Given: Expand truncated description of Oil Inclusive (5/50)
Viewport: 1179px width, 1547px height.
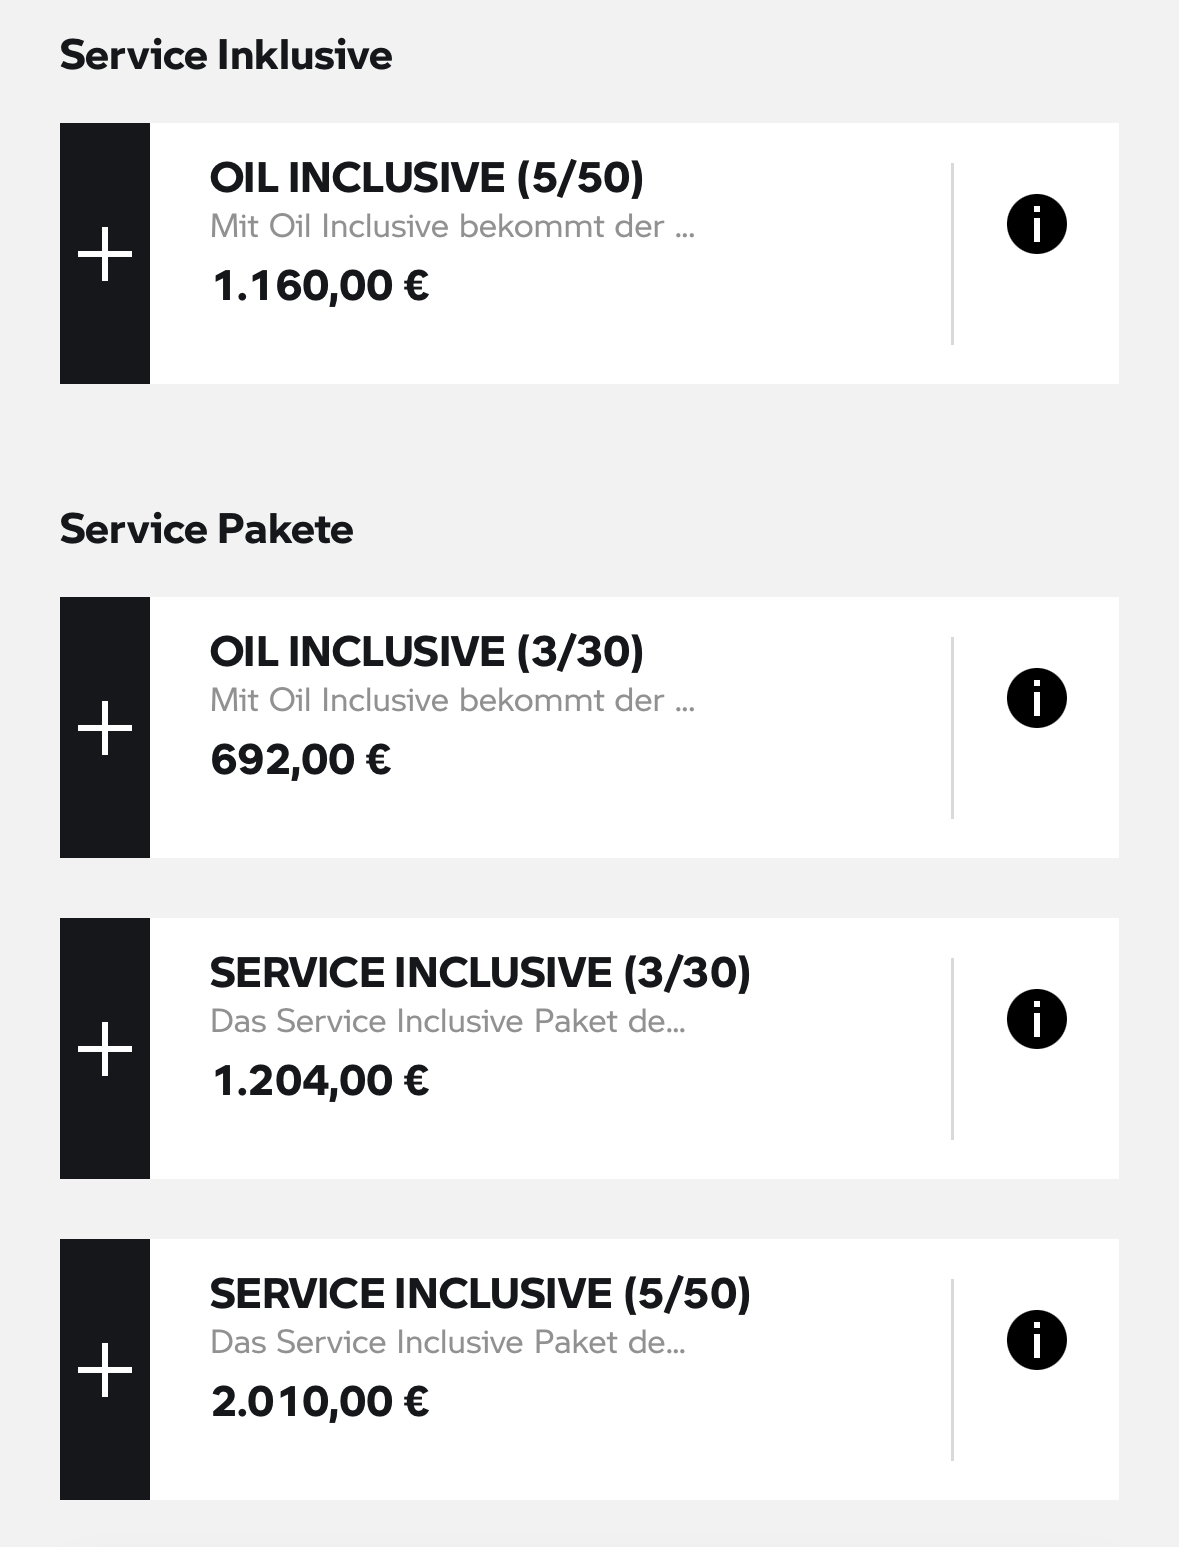Looking at the screenshot, I should click(452, 227).
